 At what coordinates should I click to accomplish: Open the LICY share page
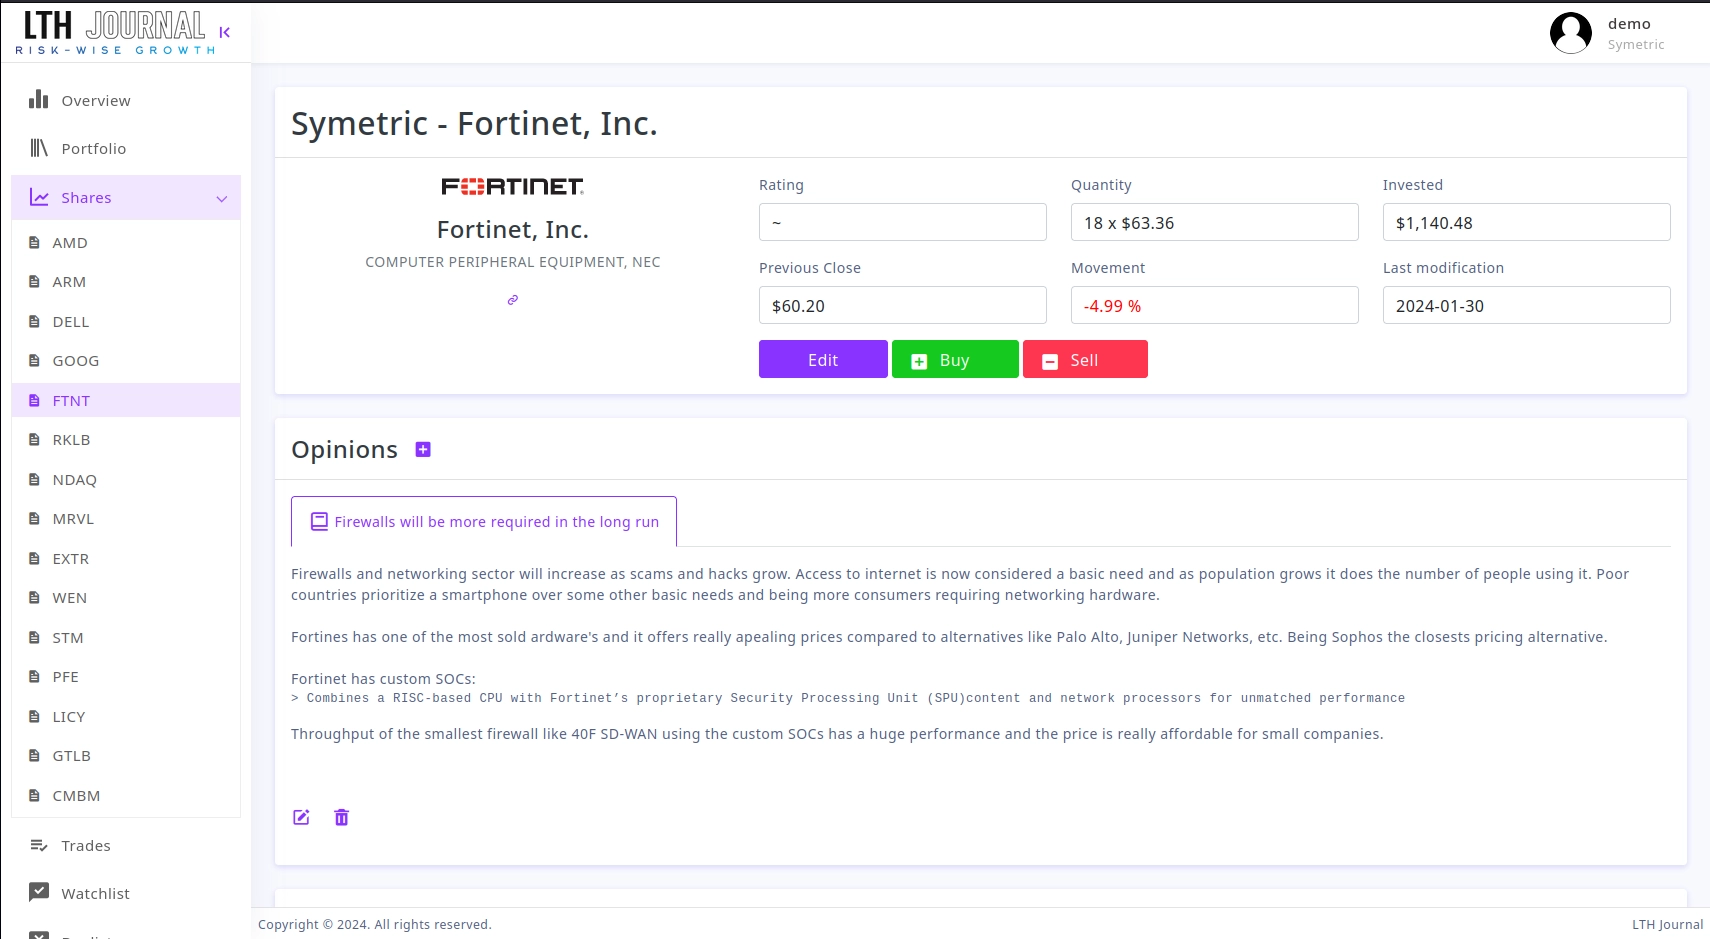point(126,716)
